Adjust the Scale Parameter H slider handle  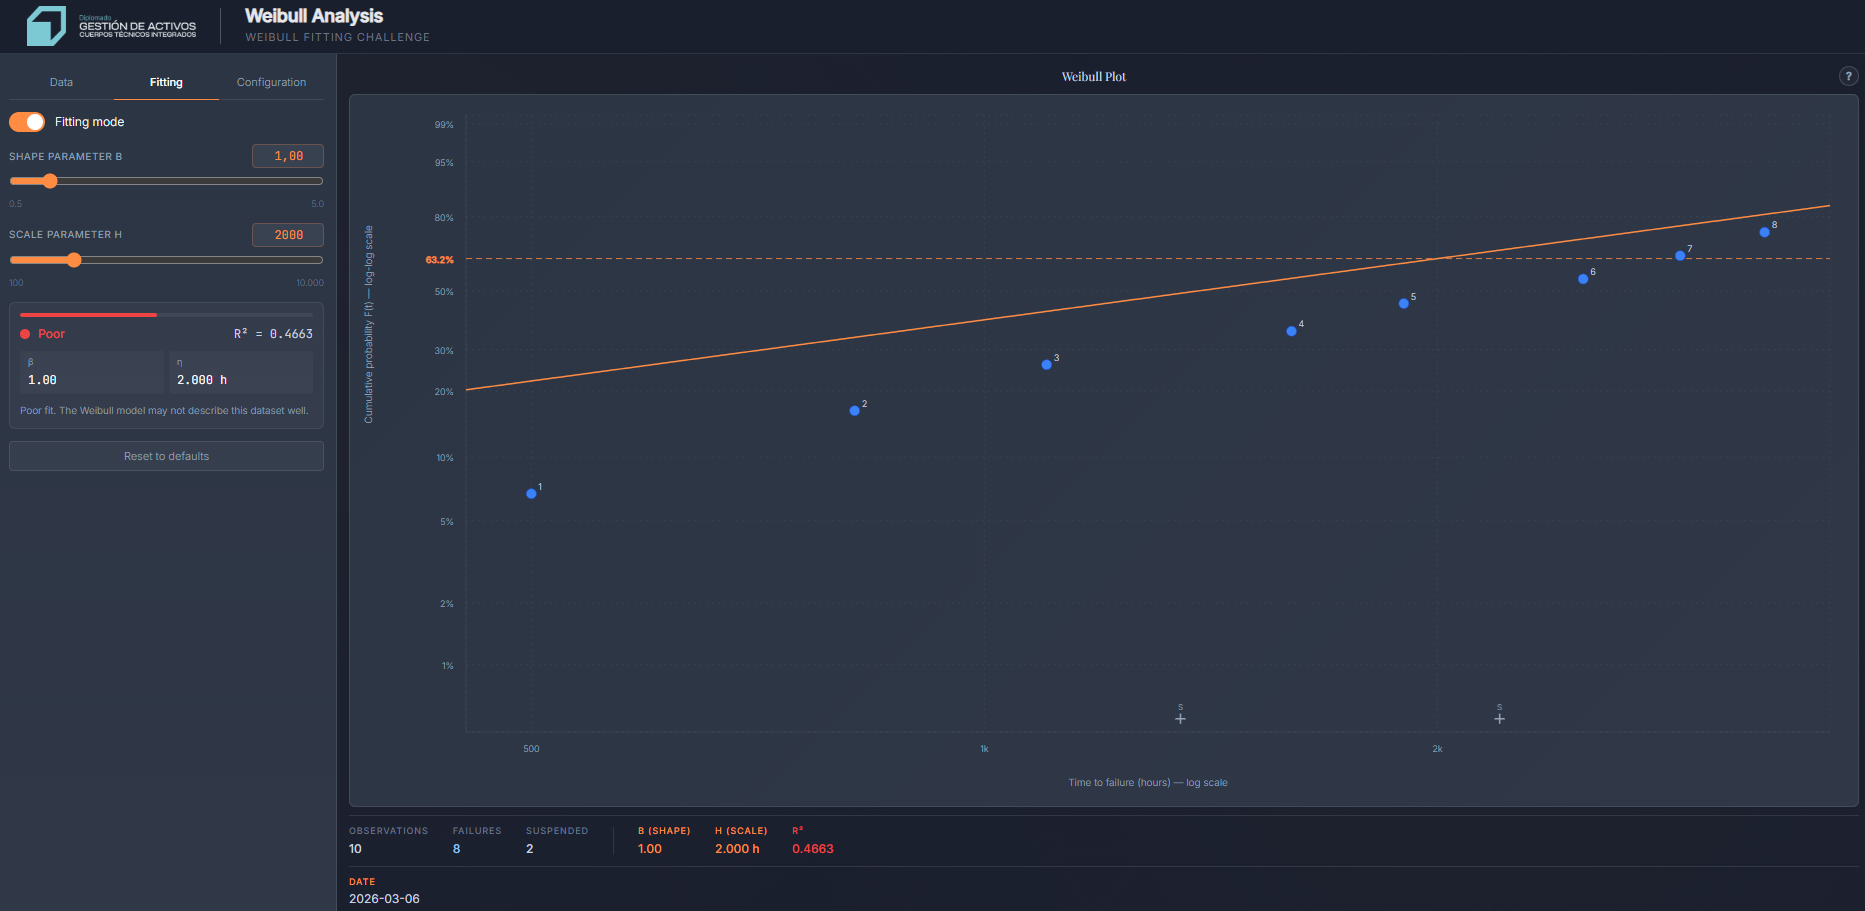(74, 260)
